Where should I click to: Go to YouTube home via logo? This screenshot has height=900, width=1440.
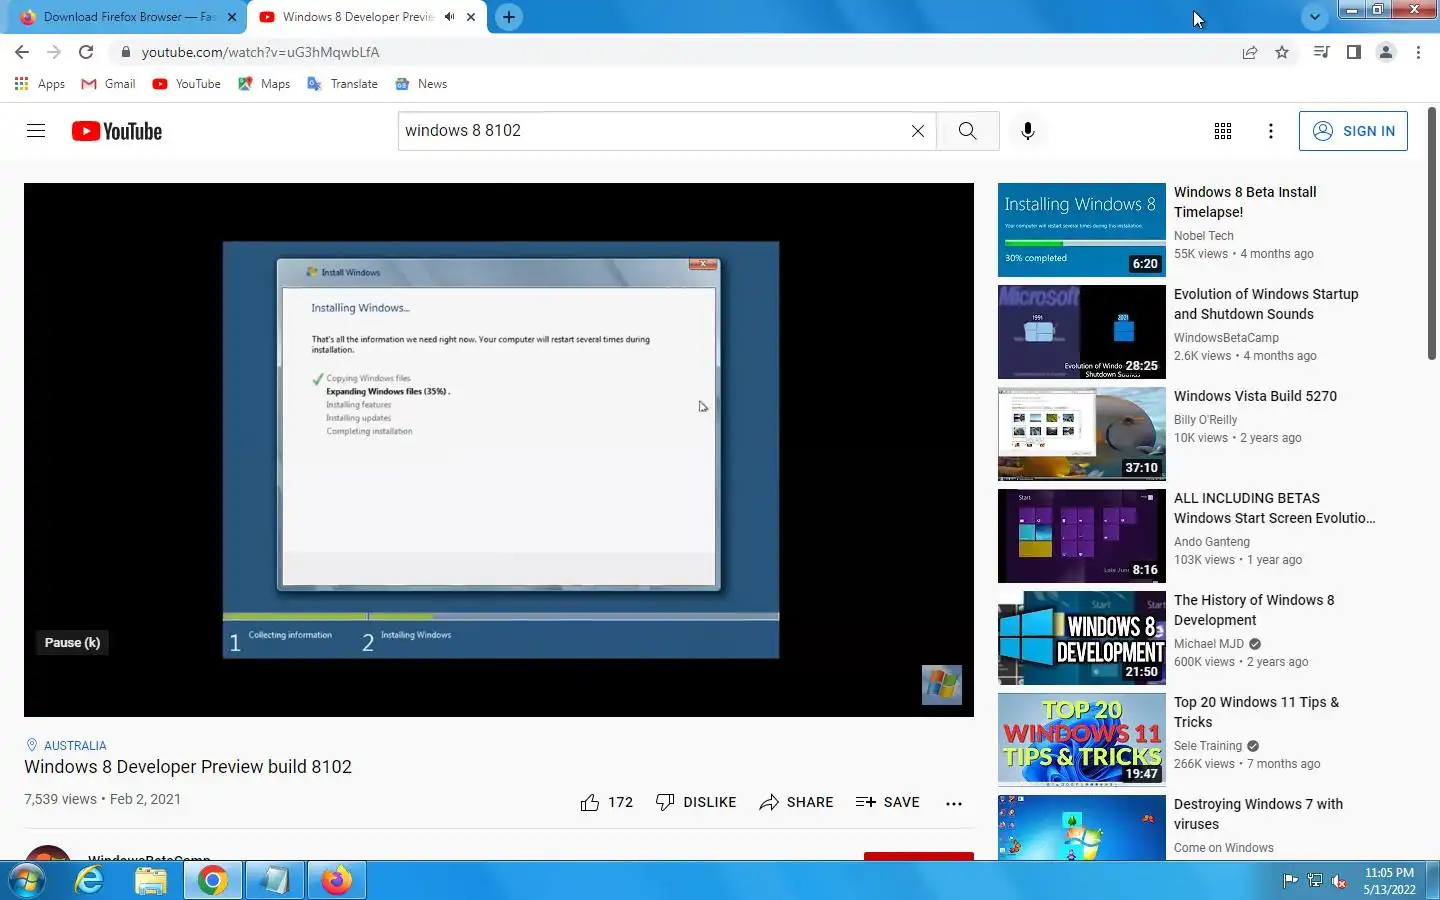point(117,131)
